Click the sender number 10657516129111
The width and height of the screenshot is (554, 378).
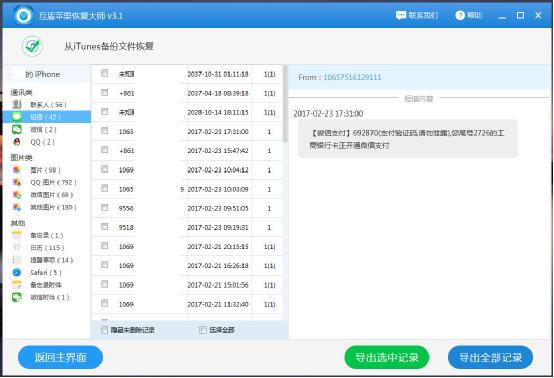[x=352, y=77]
